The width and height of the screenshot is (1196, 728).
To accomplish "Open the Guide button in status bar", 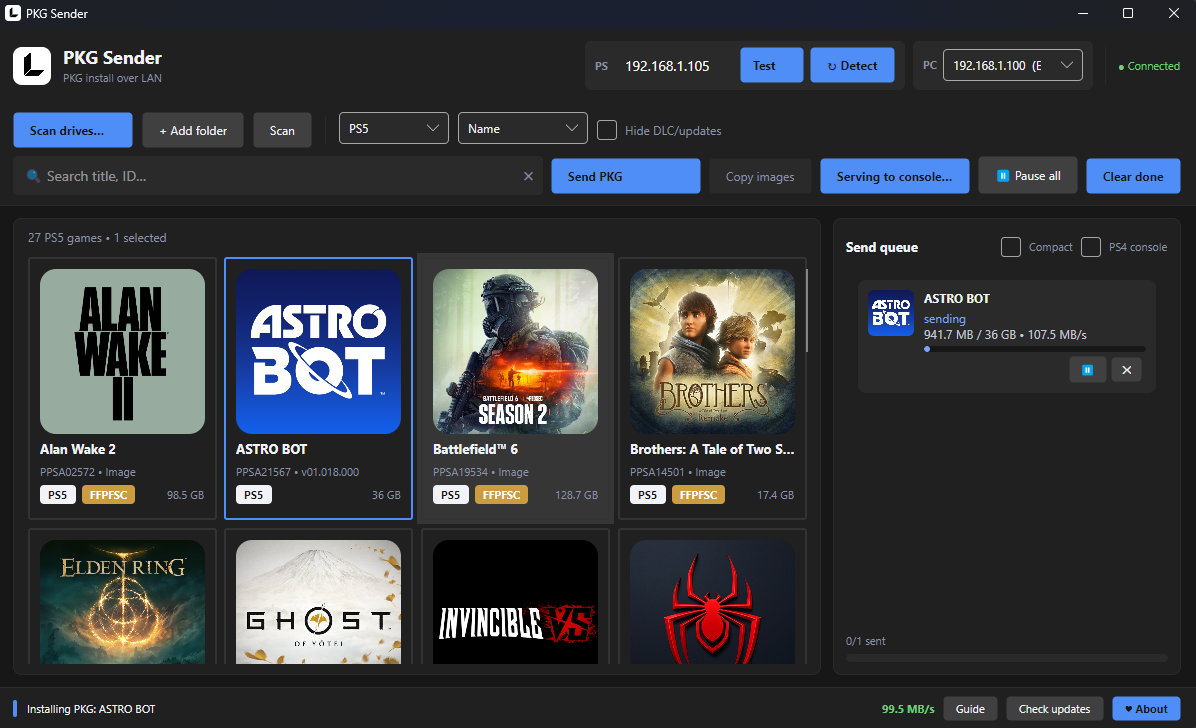I will (x=970, y=709).
